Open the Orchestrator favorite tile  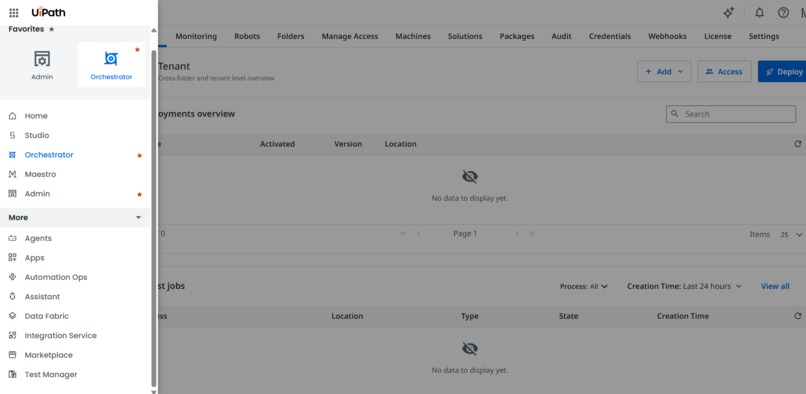111,65
